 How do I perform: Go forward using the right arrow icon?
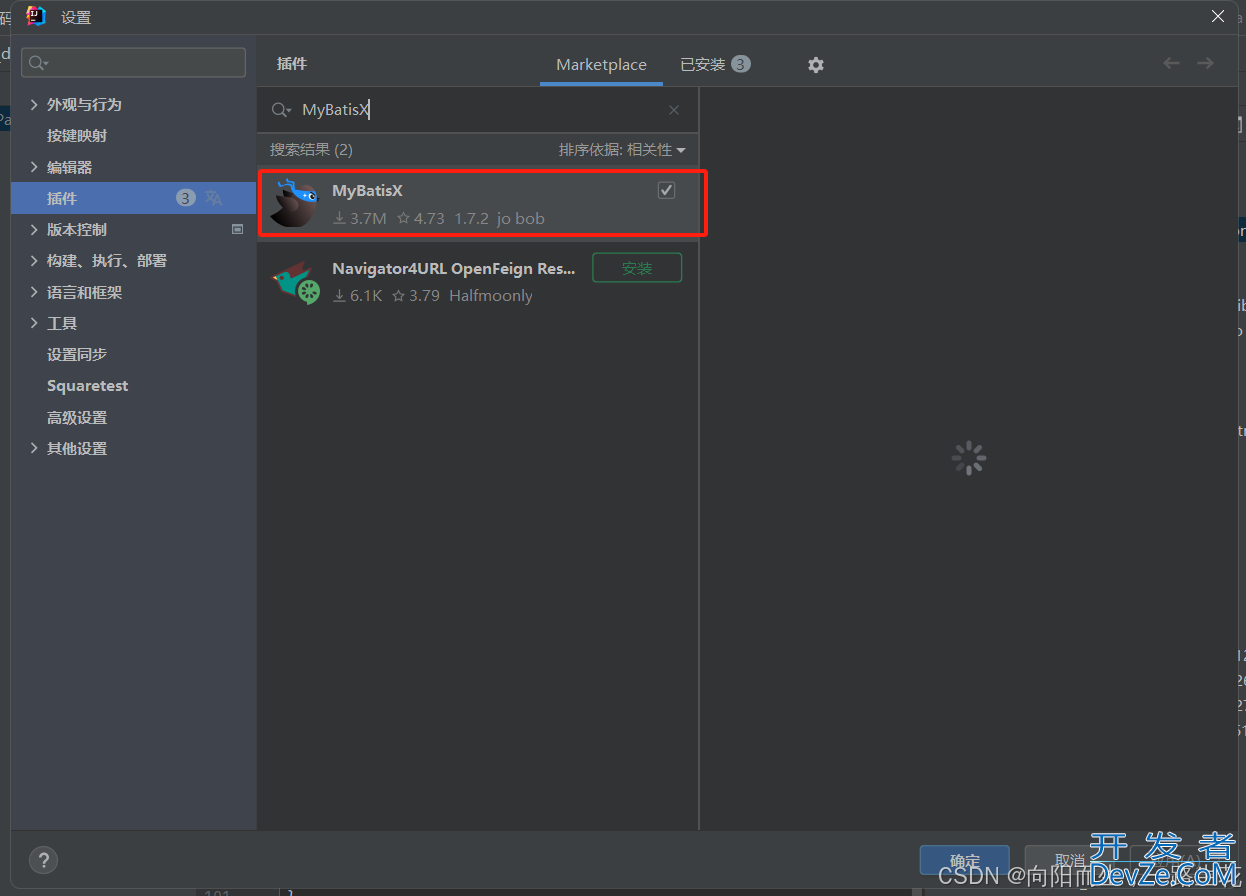click(1206, 64)
